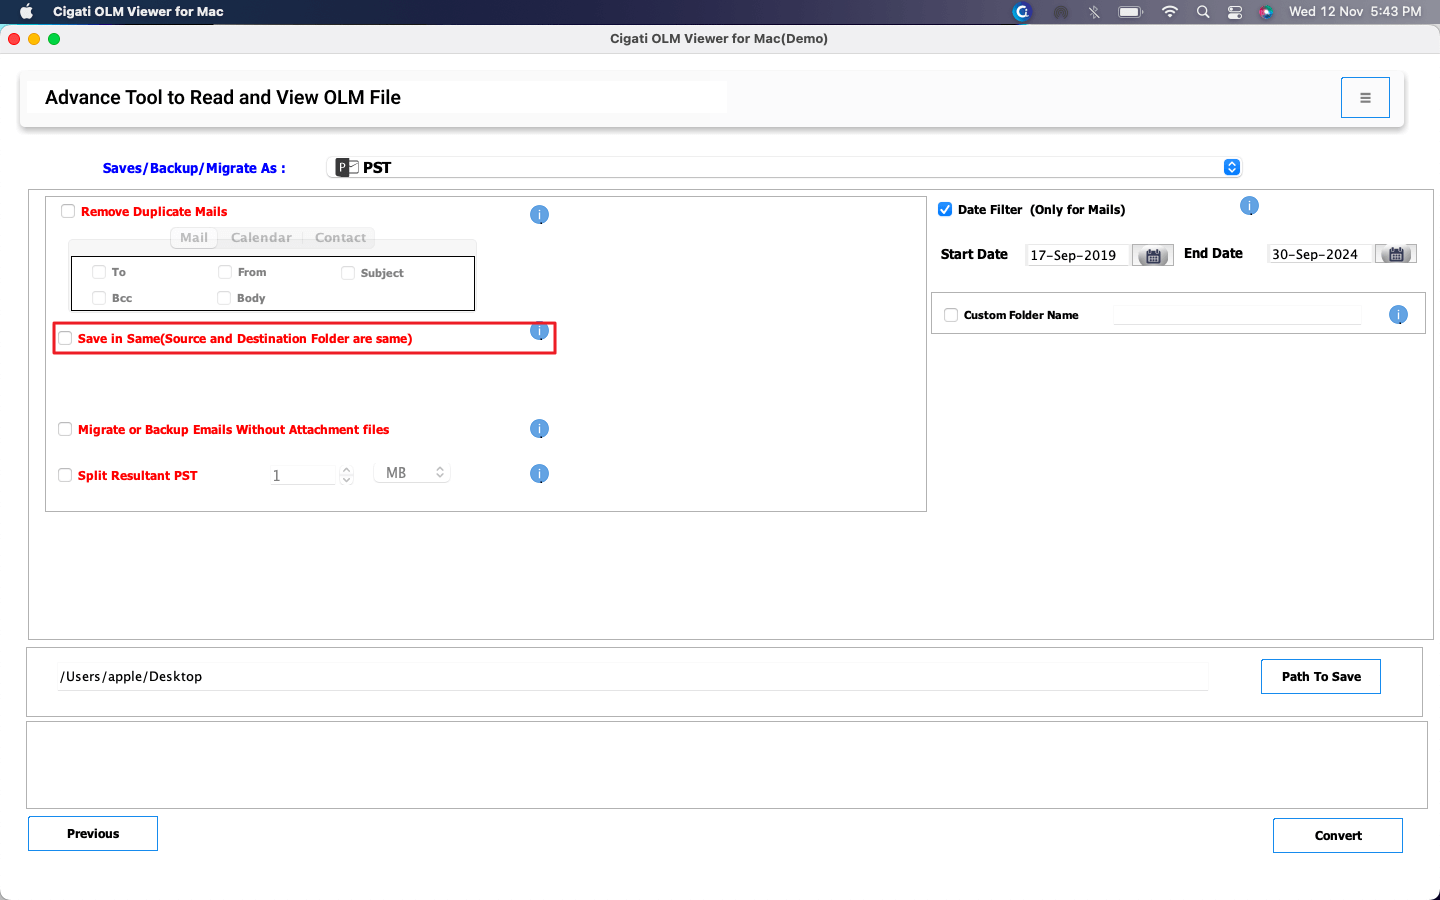Viewport: 1440px width, 900px height.
Task: Click the Start Date field 17-Sep-2019
Action: point(1078,255)
